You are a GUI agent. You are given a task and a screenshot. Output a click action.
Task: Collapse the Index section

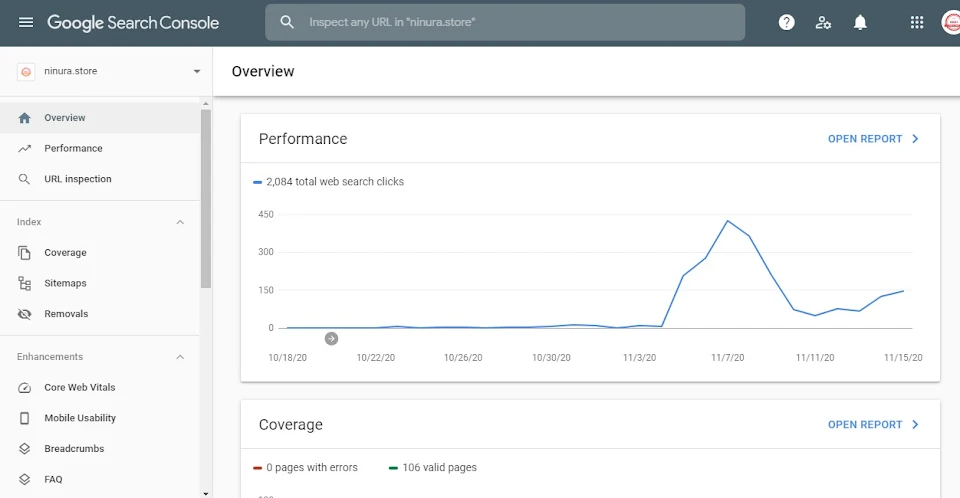[180, 222]
